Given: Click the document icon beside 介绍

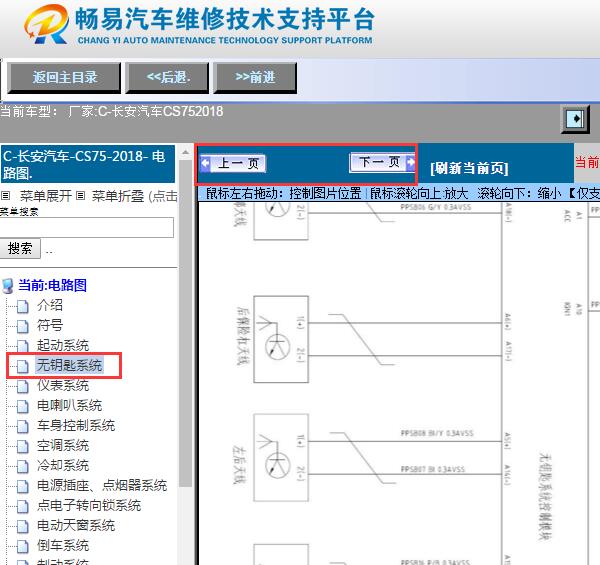Looking at the screenshot, I should [23, 306].
